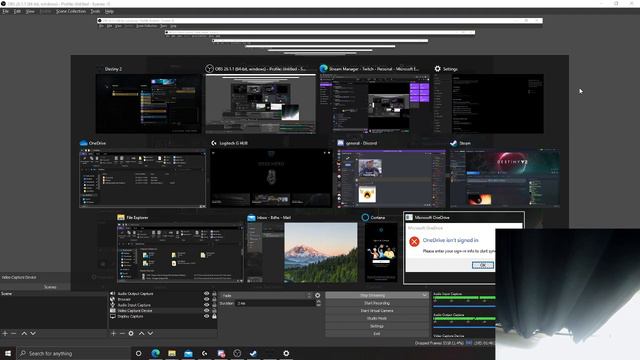
Task: Click the OBS Studio taskbar icon
Action: pos(237,353)
